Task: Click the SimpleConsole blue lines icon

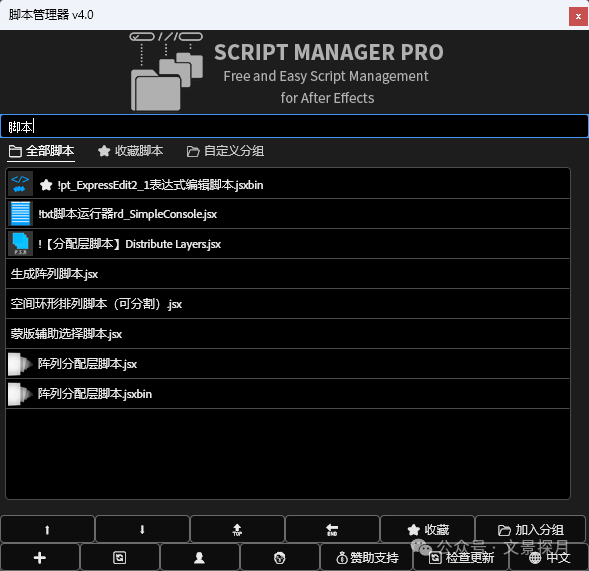Action: (20, 214)
